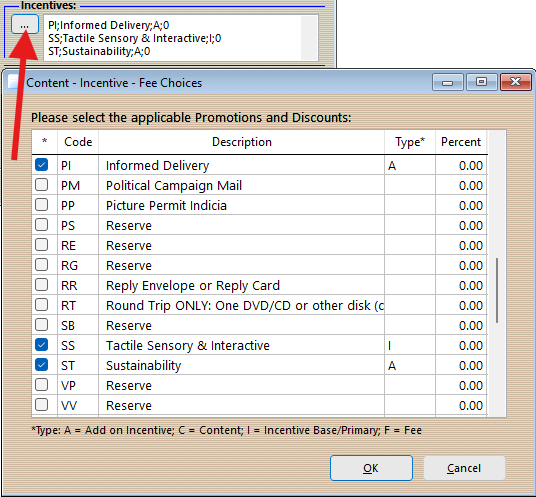Image resolution: width=536 pixels, height=497 pixels.
Task: Click the Type cell 'A' for Sustainability
Action: (410, 365)
